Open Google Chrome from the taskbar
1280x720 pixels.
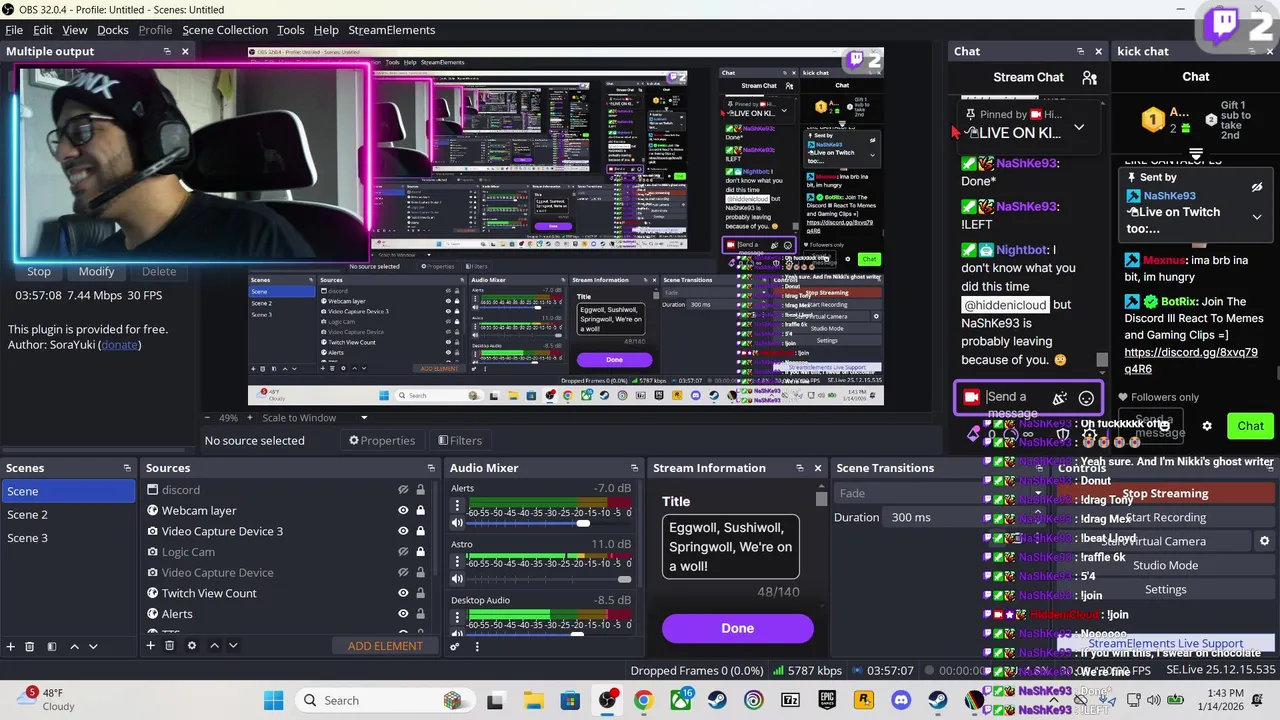click(643, 701)
